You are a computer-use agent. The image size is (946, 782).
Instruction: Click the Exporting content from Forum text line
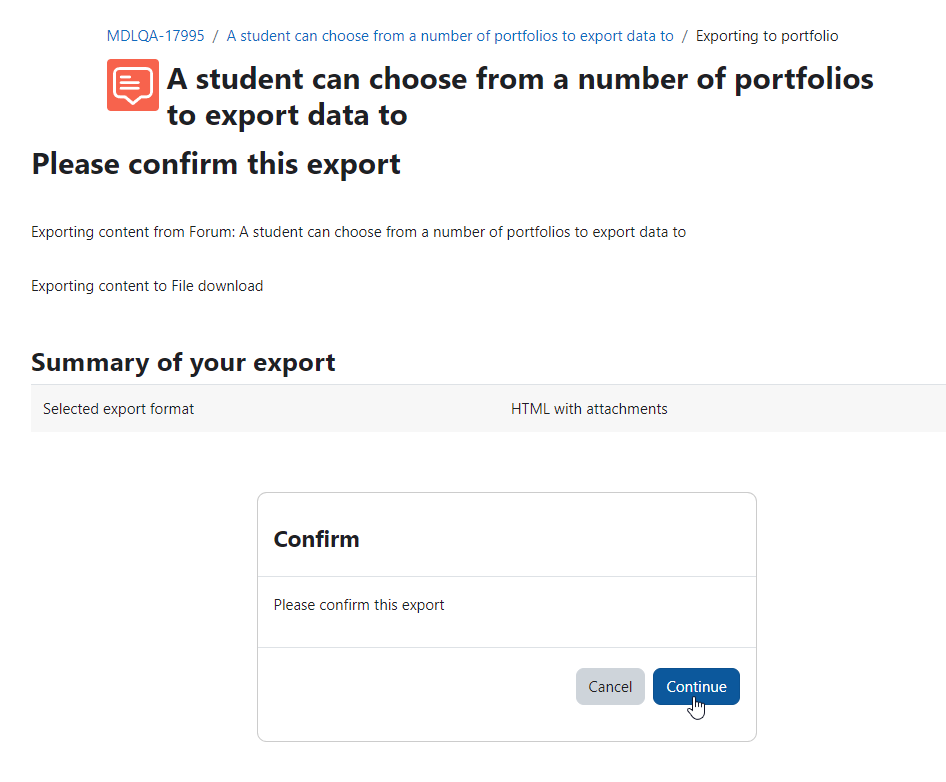coord(358,232)
